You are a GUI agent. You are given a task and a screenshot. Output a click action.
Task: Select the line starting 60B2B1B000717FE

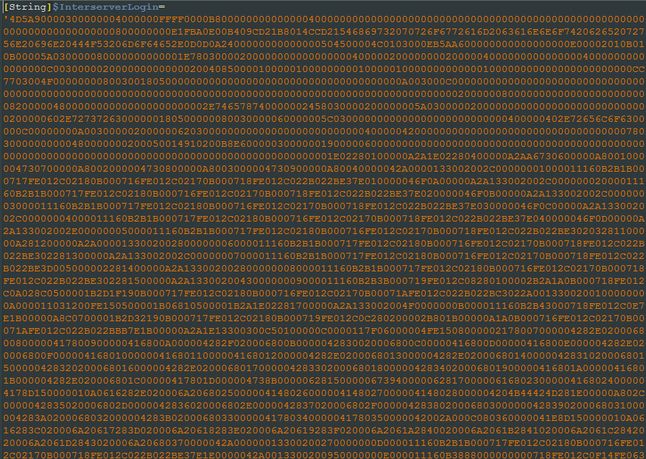coord(325,193)
